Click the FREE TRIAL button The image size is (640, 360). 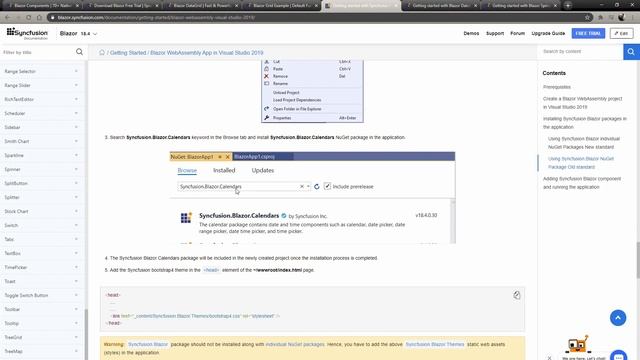(588, 33)
